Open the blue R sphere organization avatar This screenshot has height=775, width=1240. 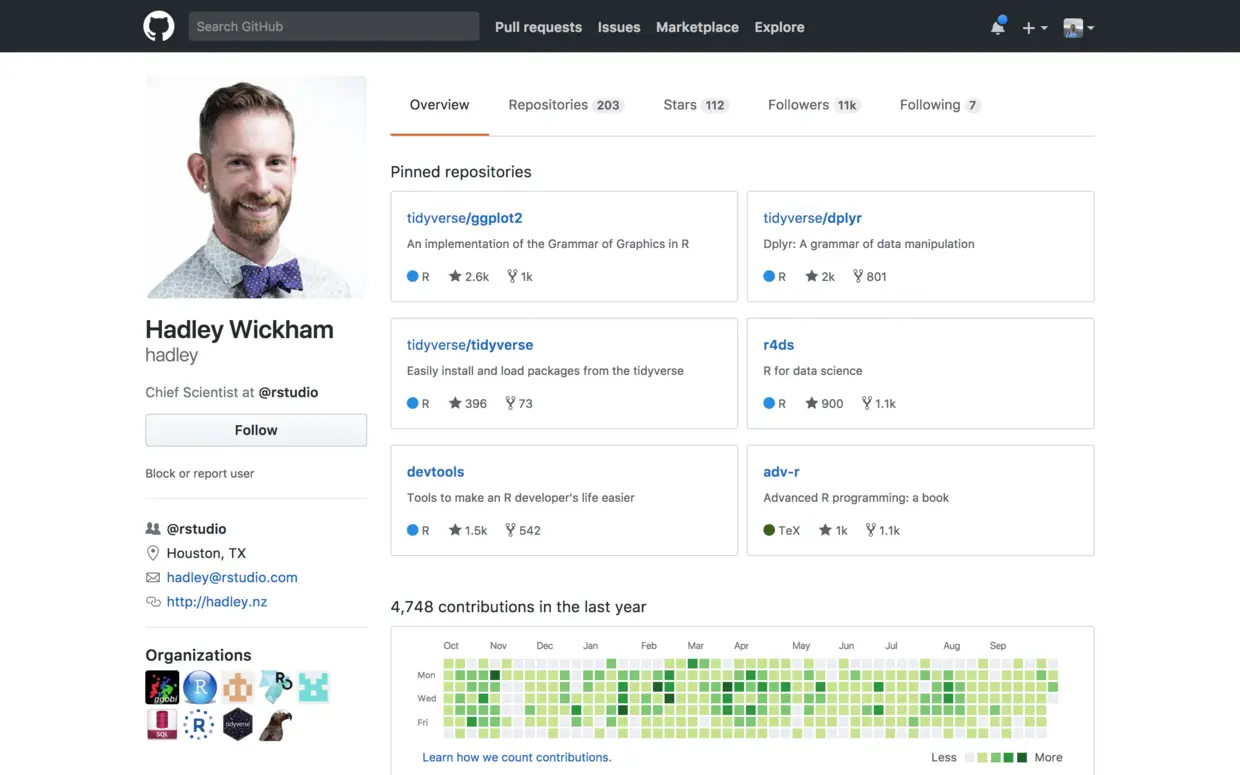[200, 687]
